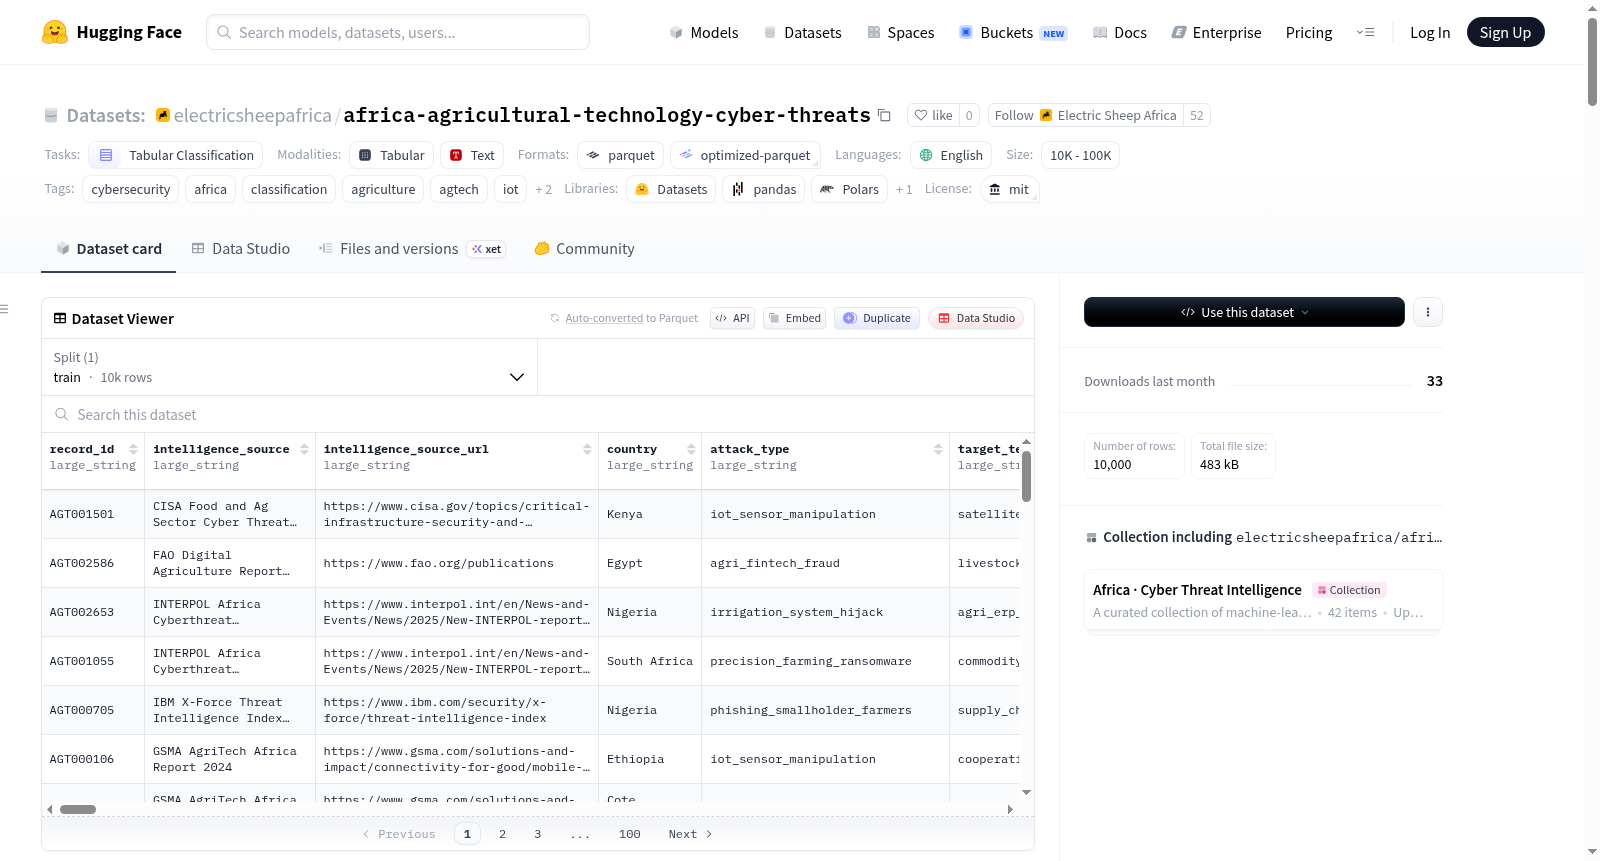Click the parquet format tag

click(x=621, y=155)
